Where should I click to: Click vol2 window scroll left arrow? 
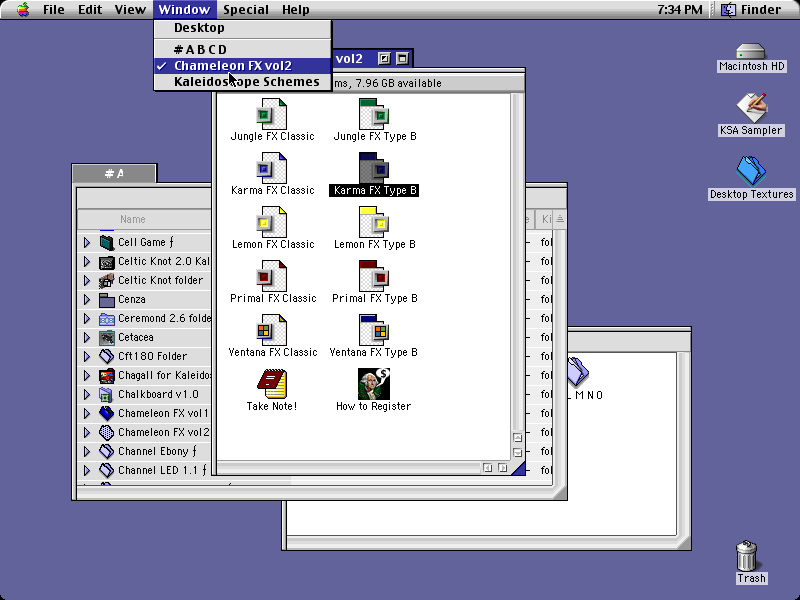click(x=488, y=468)
